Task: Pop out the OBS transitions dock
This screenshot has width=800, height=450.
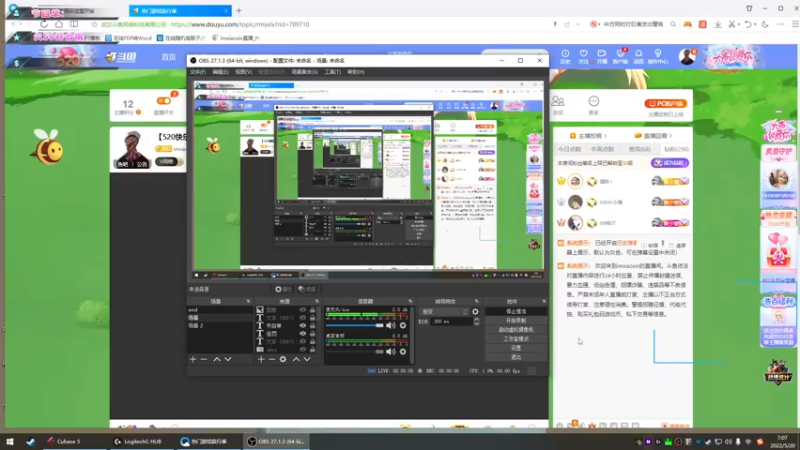Action: pos(477,302)
